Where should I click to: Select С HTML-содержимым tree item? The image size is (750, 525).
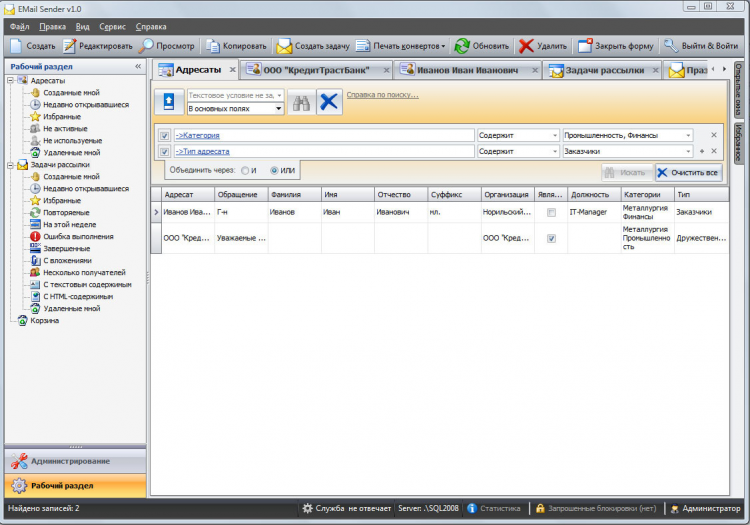pos(78,296)
